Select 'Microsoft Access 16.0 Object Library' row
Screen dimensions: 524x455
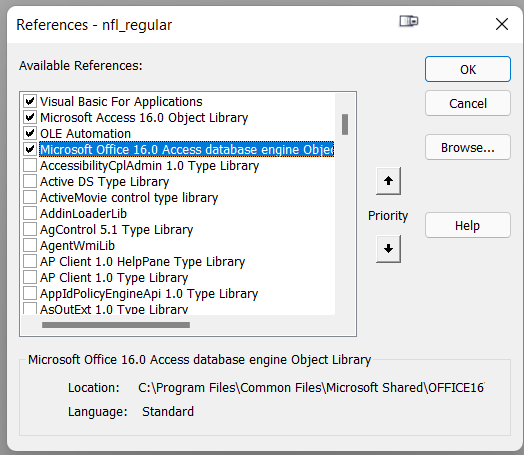[x=144, y=118]
